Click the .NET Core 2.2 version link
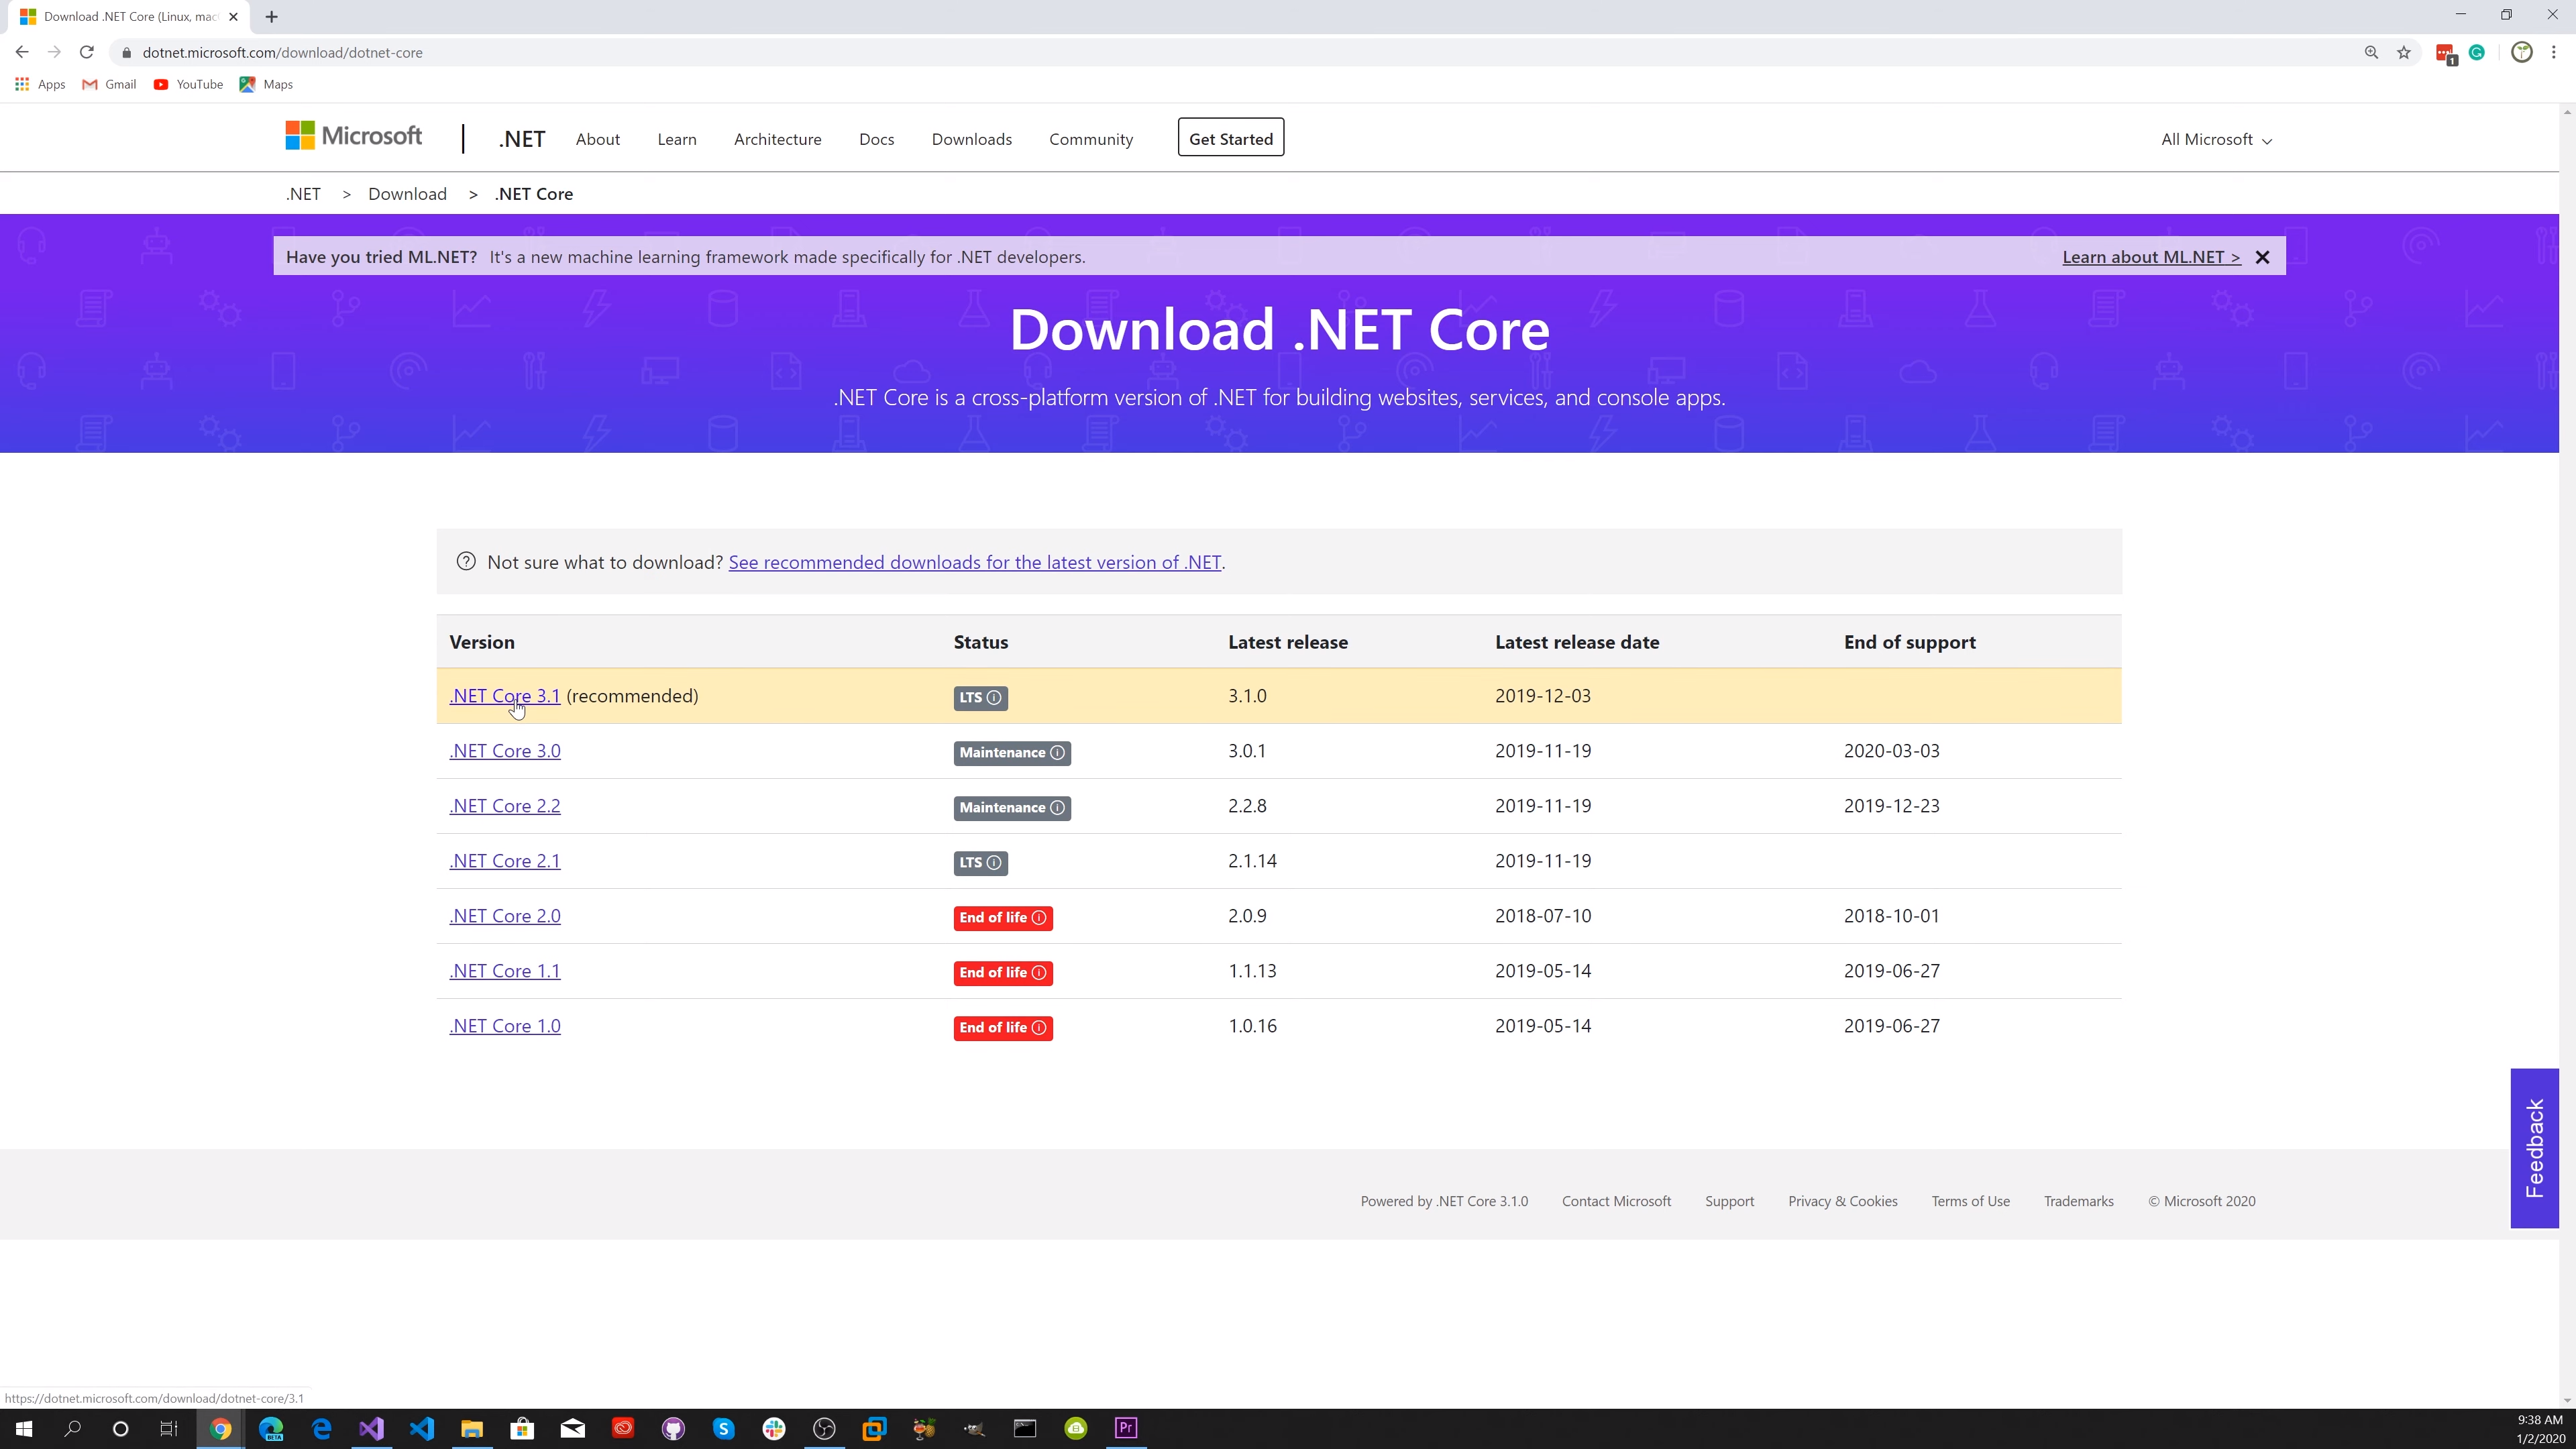The image size is (2576, 1449). (x=505, y=806)
